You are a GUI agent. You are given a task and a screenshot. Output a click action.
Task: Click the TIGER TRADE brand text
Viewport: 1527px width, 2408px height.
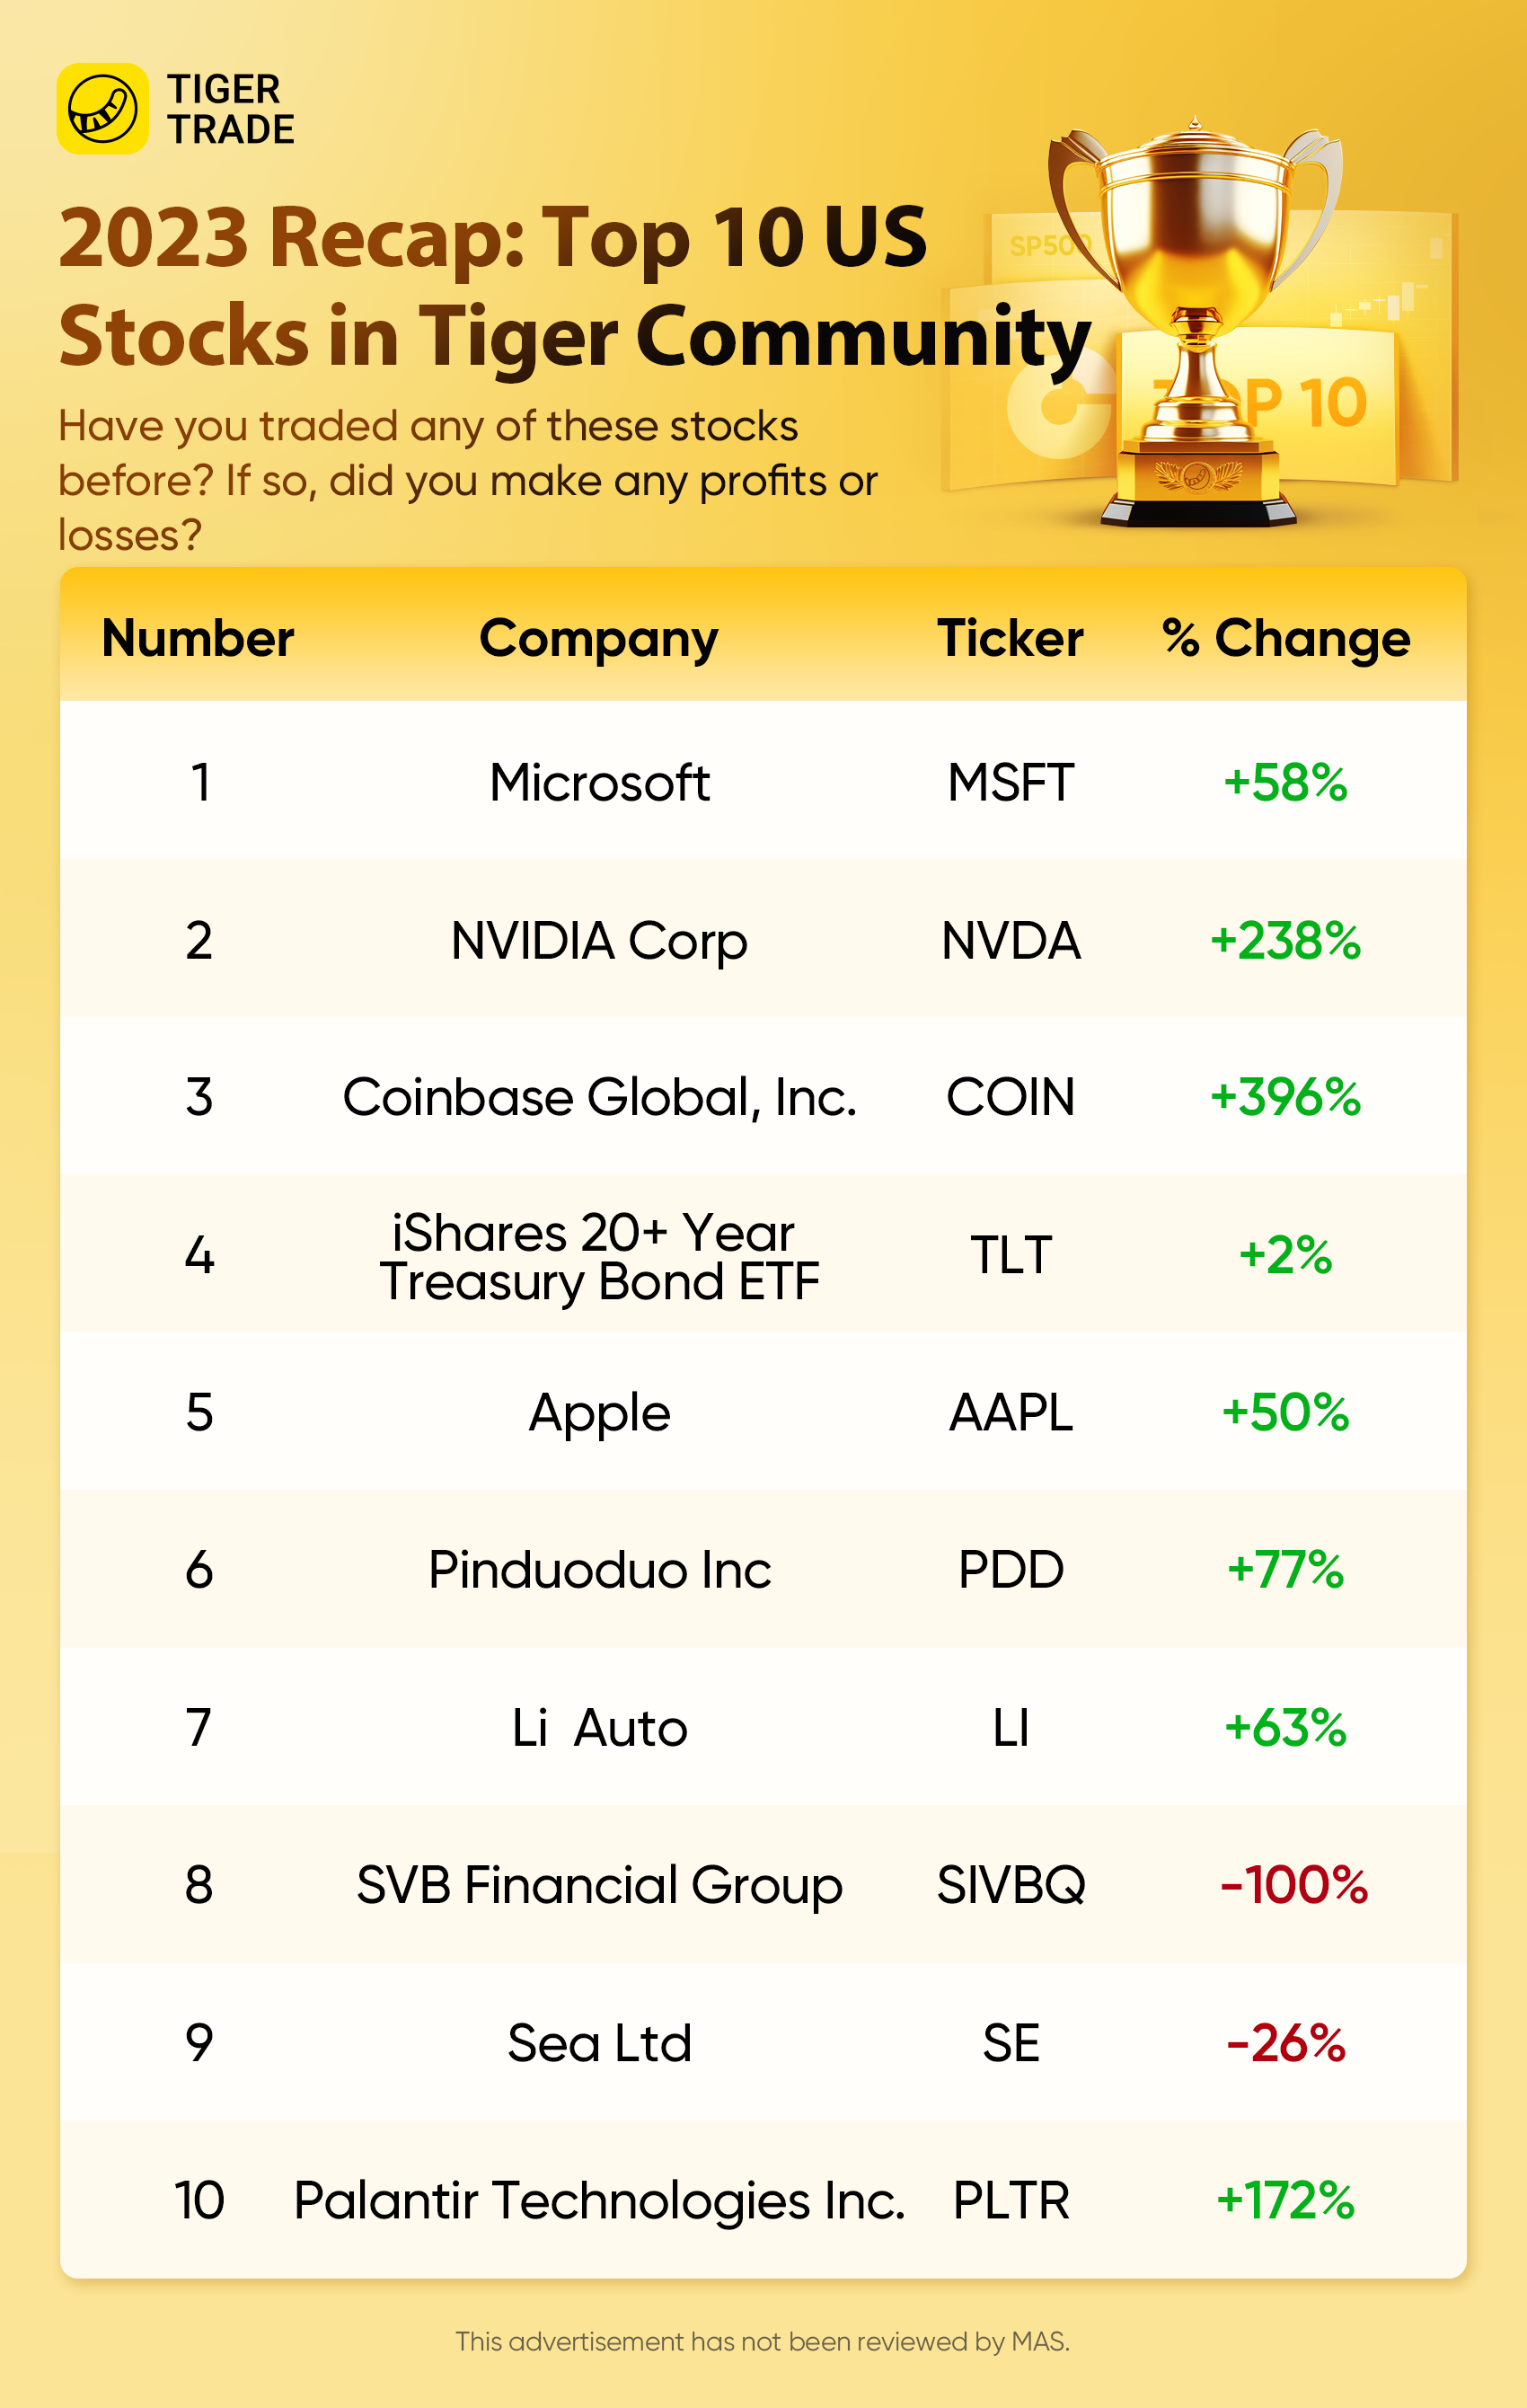230,109
